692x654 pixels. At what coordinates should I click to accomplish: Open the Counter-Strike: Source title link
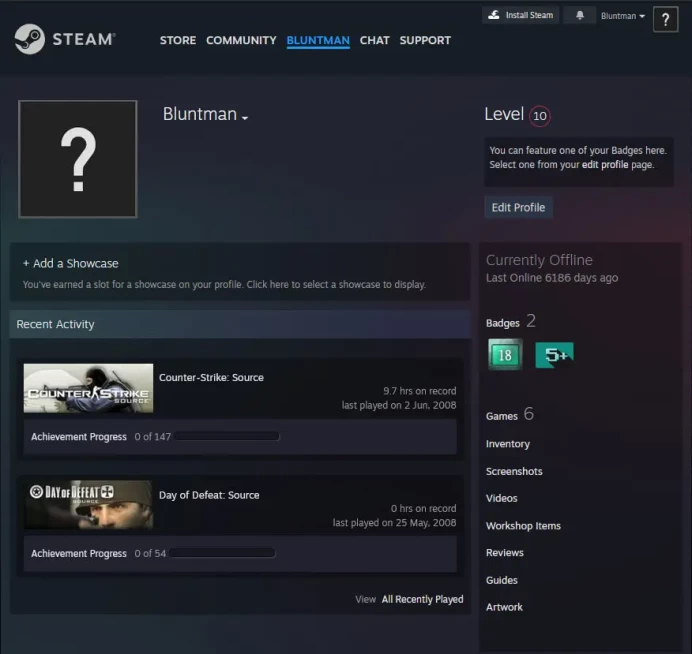click(211, 377)
